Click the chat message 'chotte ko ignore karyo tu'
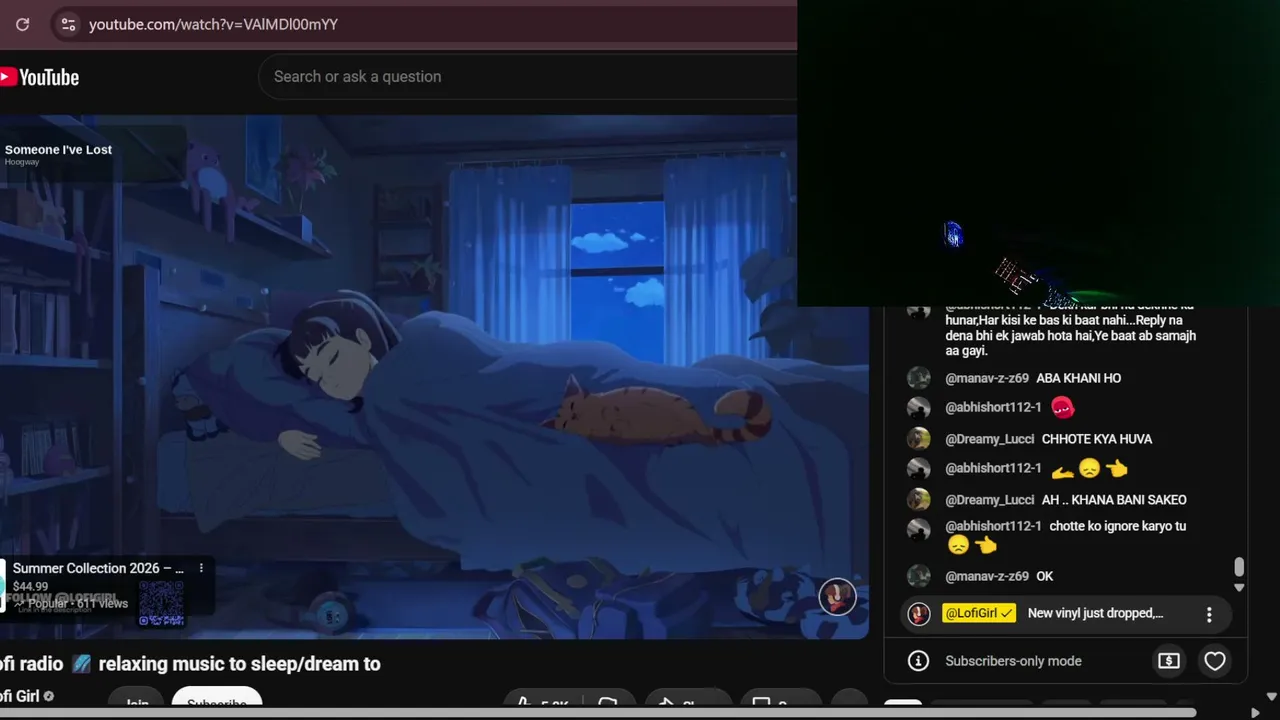 (1118, 526)
